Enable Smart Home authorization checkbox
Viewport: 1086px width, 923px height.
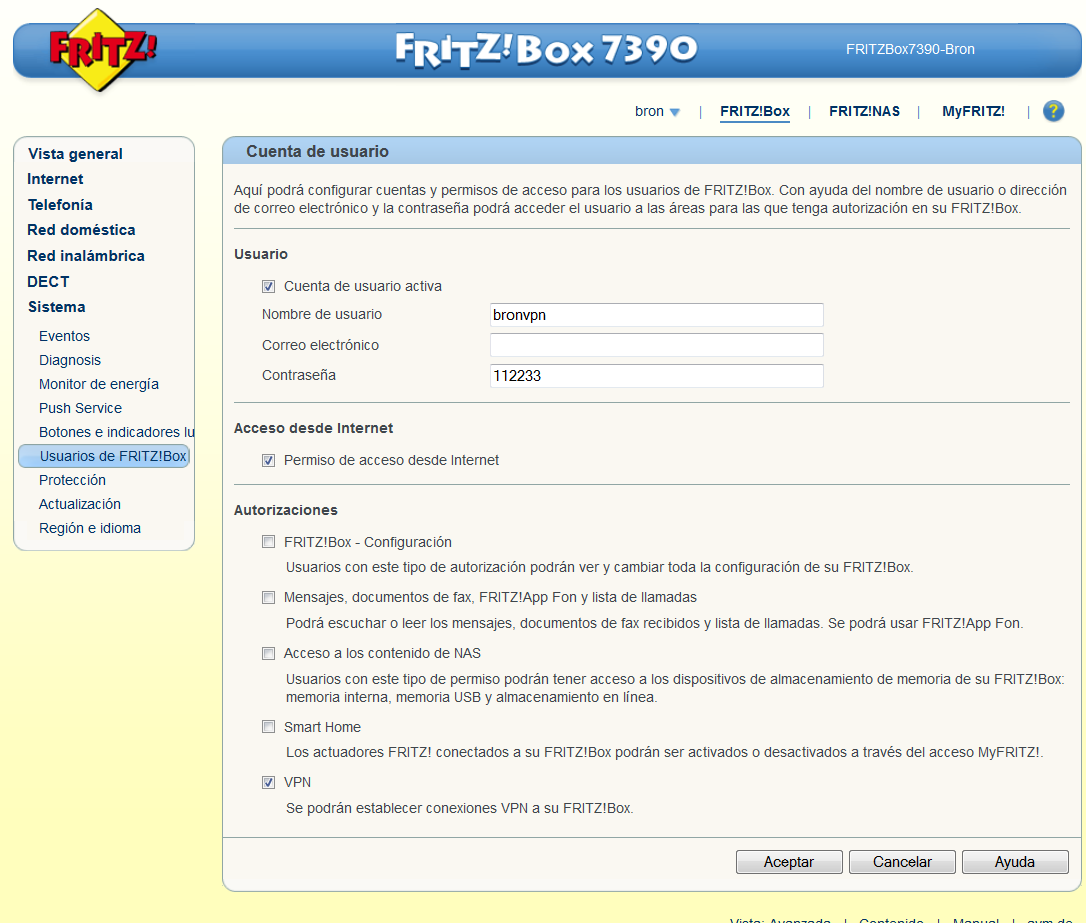click(269, 726)
